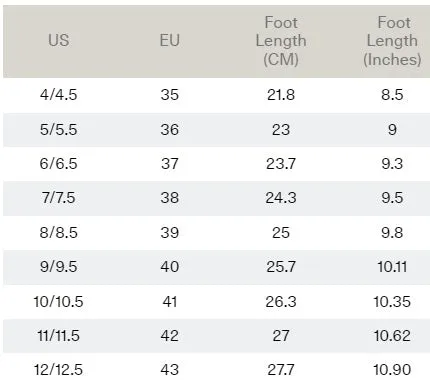
Task: Select EU size 37 cell
Action: coord(170,164)
